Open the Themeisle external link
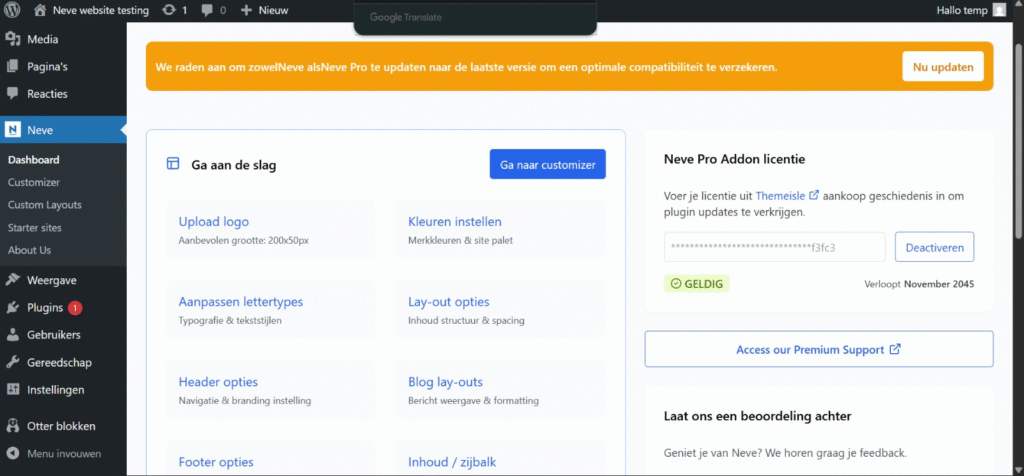The width and height of the screenshot is (1024, 476). point(787,195)
